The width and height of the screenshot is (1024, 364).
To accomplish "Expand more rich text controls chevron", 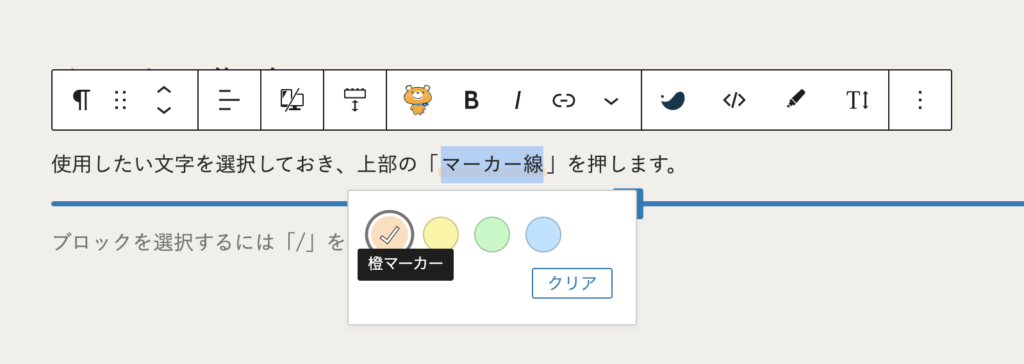I will click(x=611, y=101).
